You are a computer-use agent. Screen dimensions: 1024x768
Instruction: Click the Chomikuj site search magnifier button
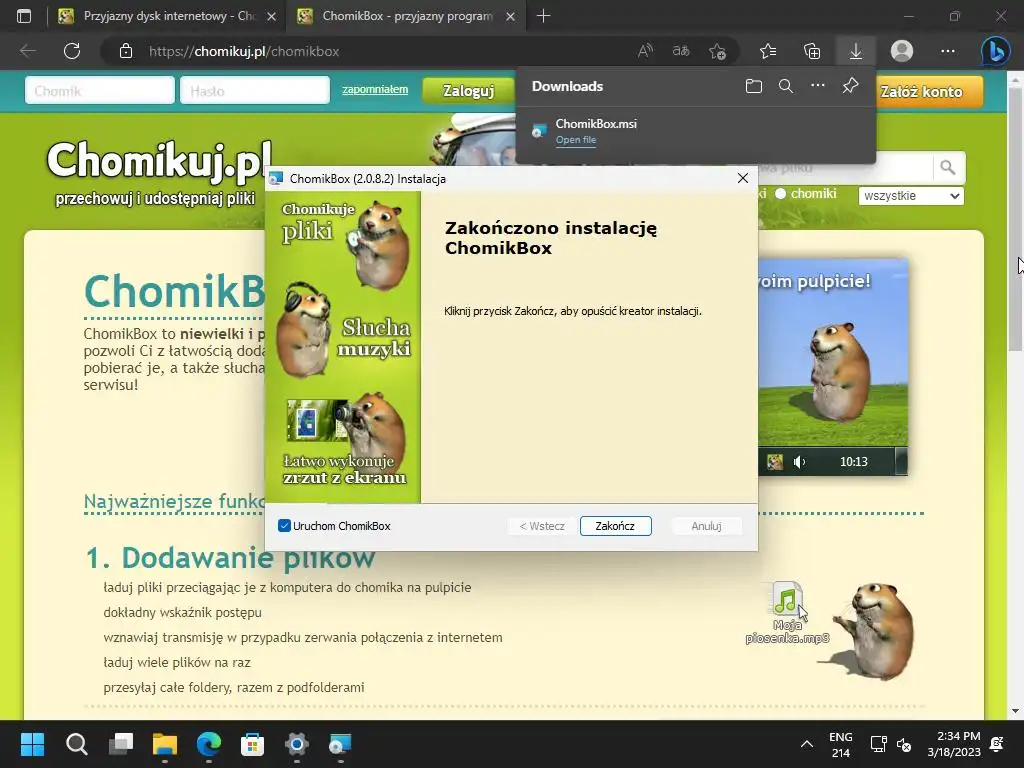click(x=948, y=168)
